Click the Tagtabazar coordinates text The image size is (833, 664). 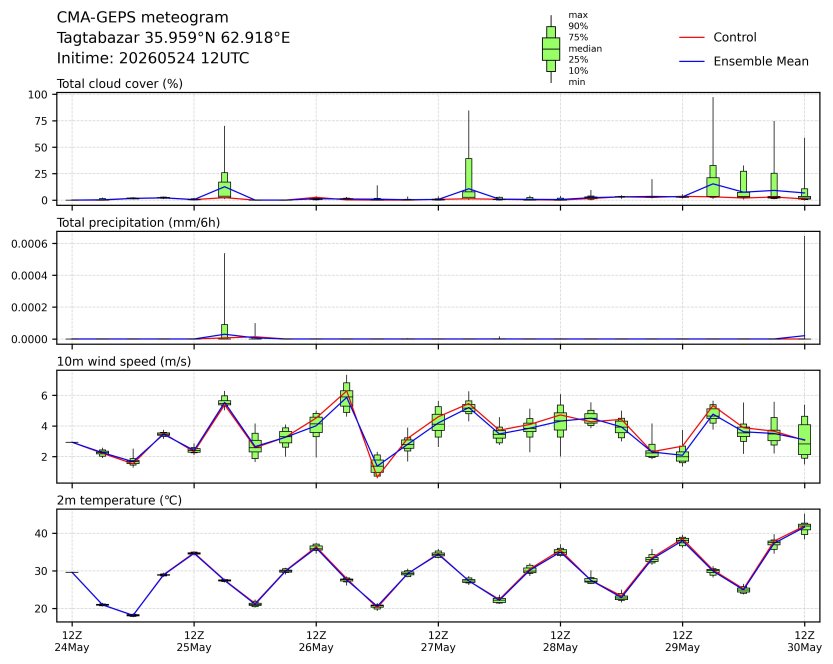[x=173, y=38]
